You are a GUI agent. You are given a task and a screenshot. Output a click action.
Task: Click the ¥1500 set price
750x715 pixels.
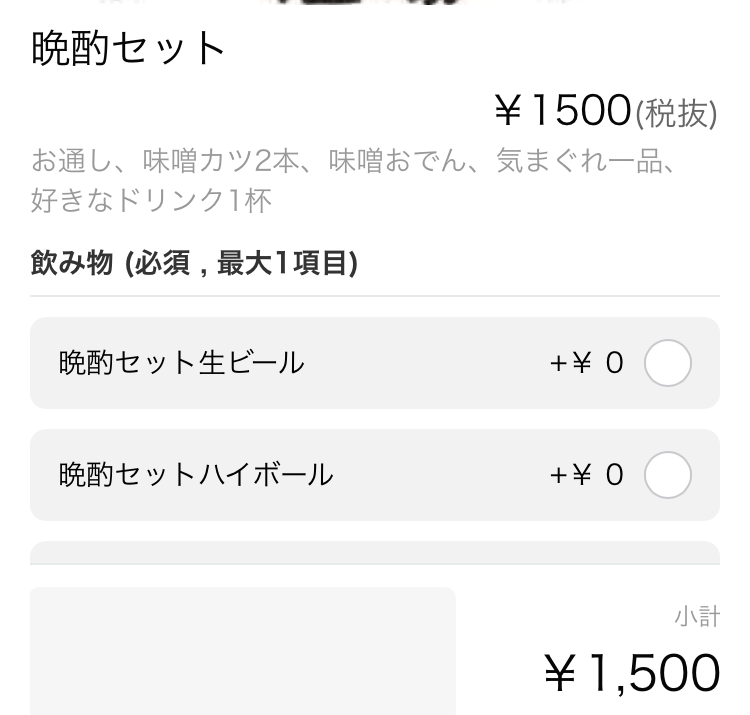point(563,112)
